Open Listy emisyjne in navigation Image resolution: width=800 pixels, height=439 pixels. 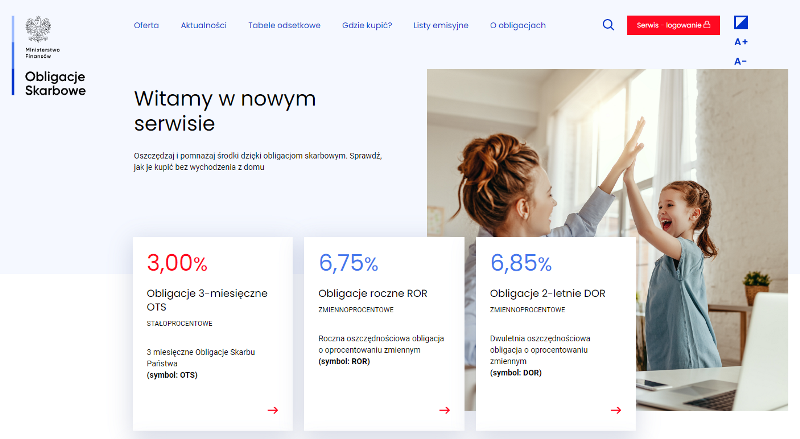[440, 25]
